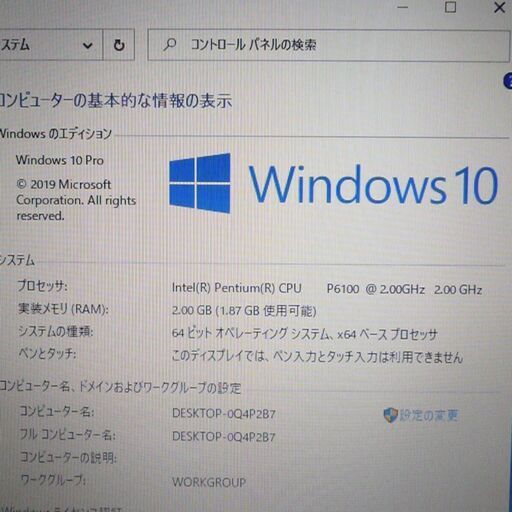Expand the address bar history dropdown

coord(88,45)
